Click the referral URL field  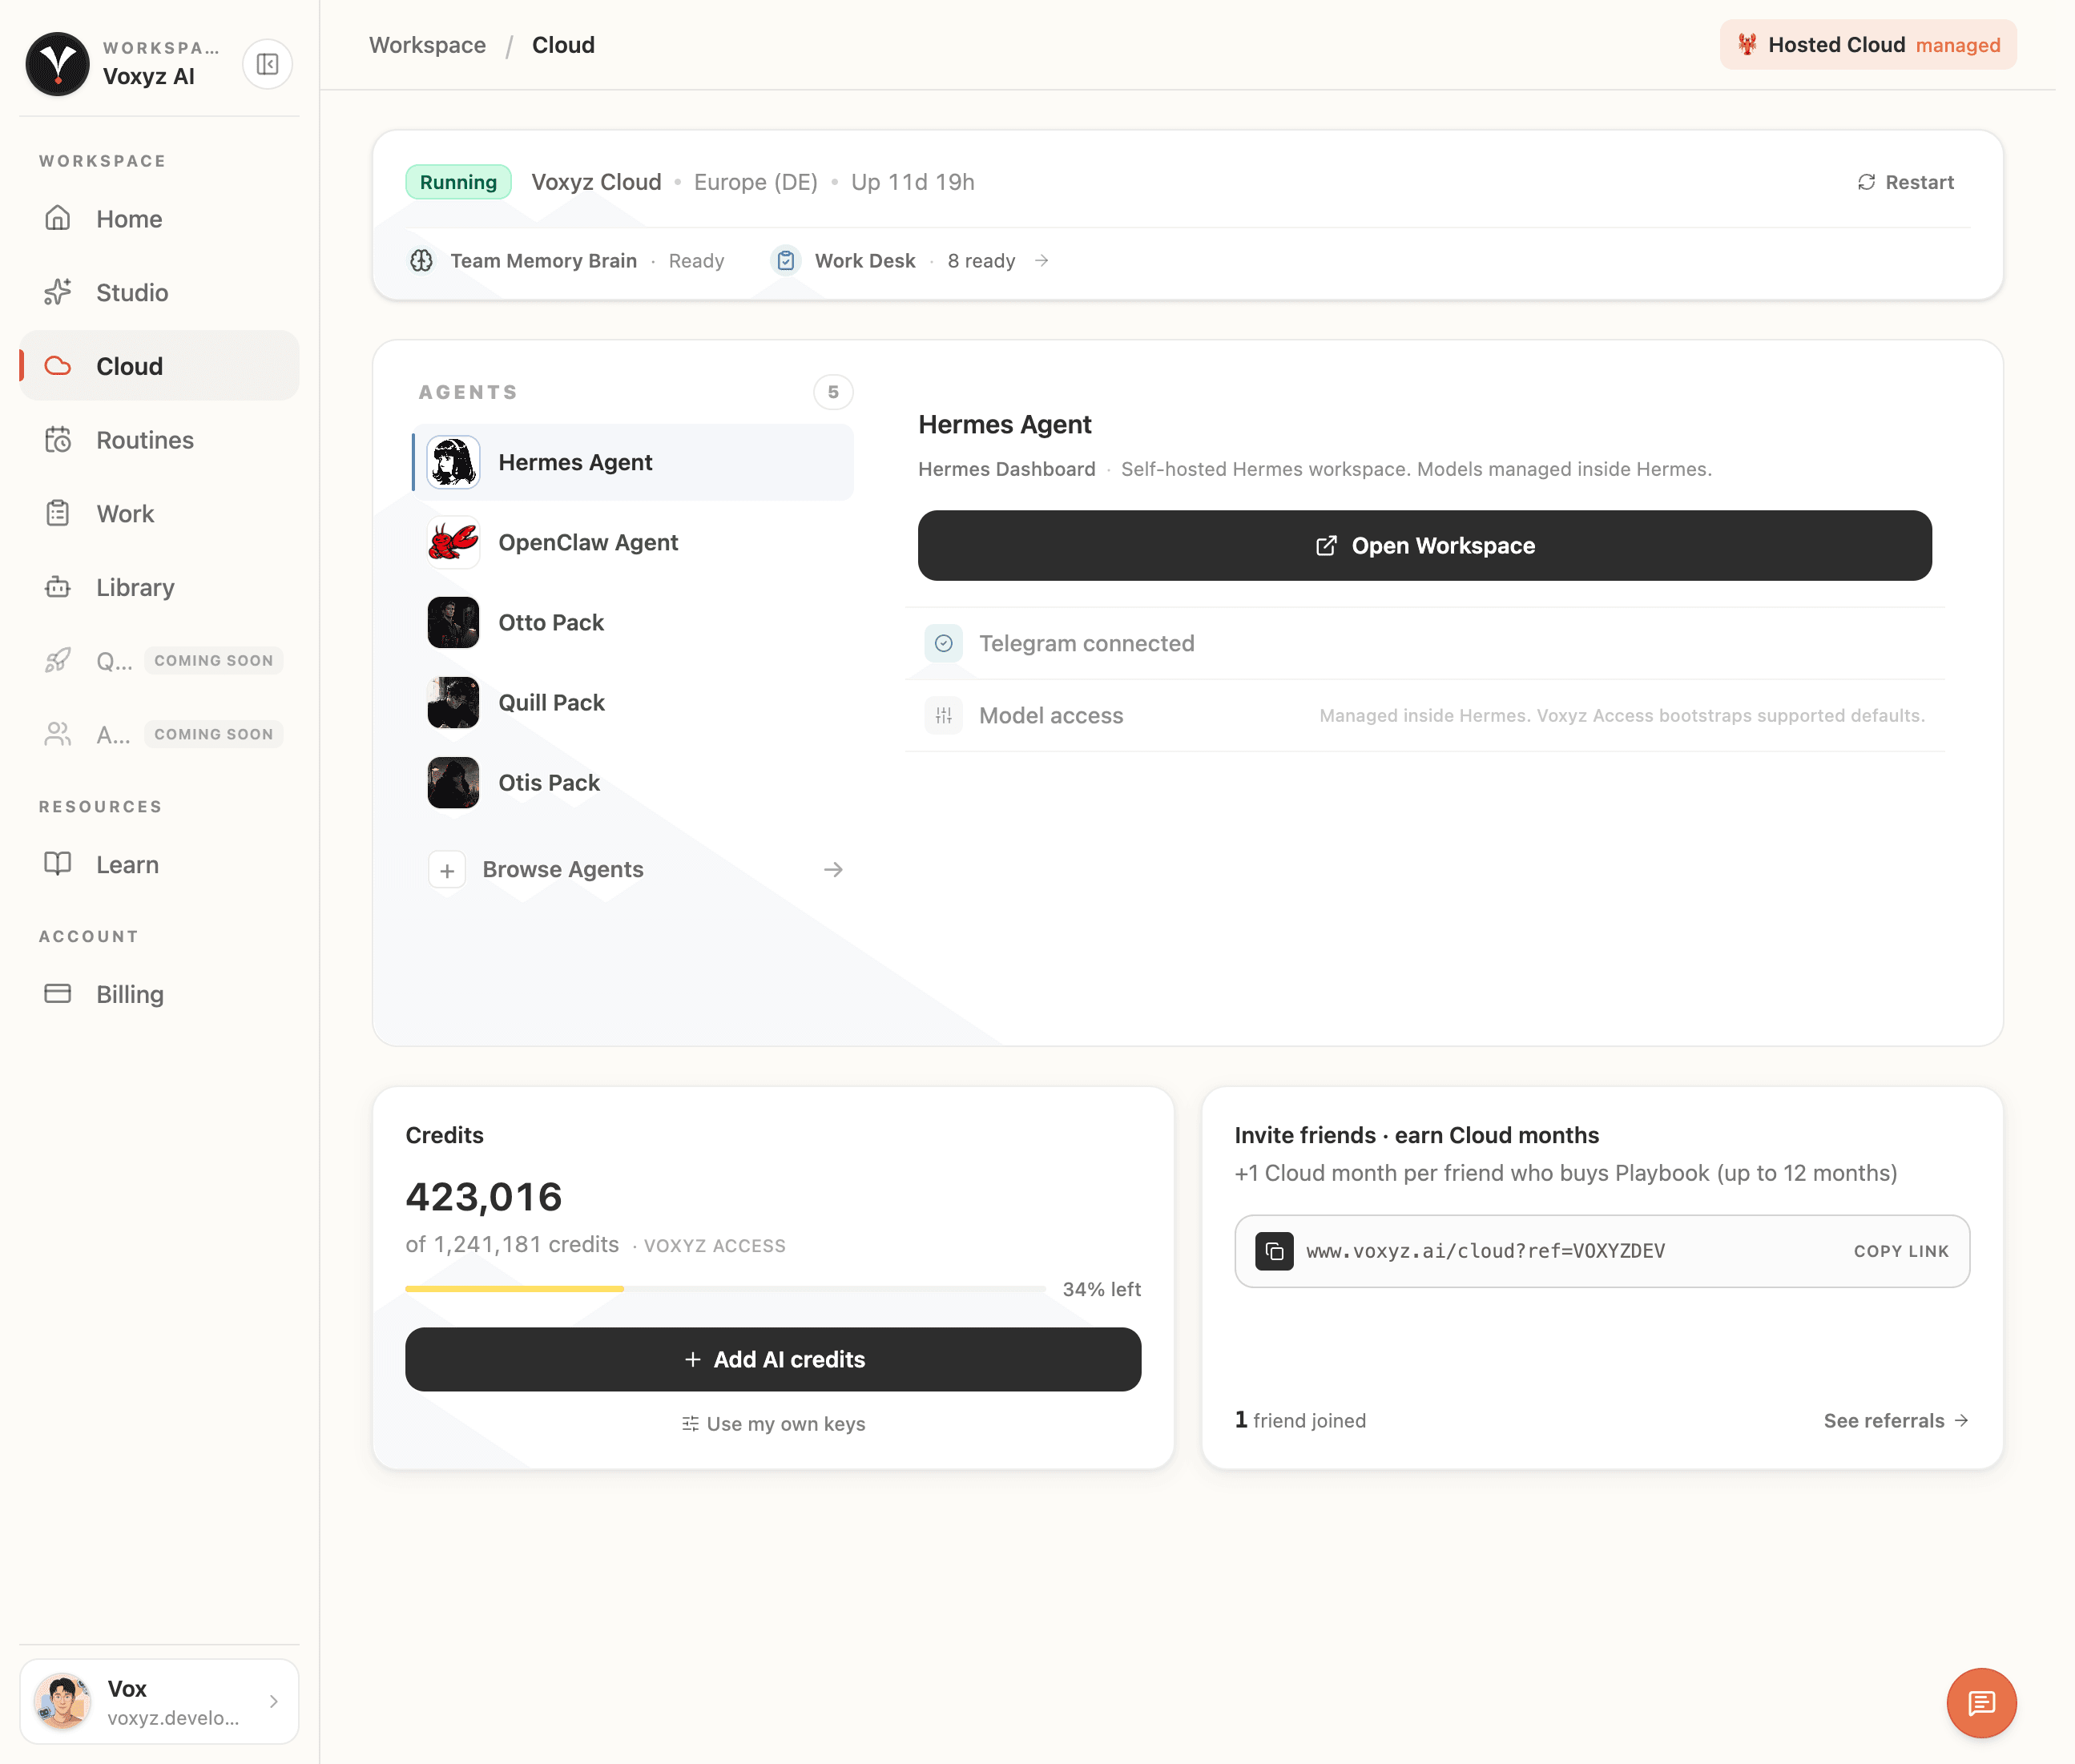1602,1251
